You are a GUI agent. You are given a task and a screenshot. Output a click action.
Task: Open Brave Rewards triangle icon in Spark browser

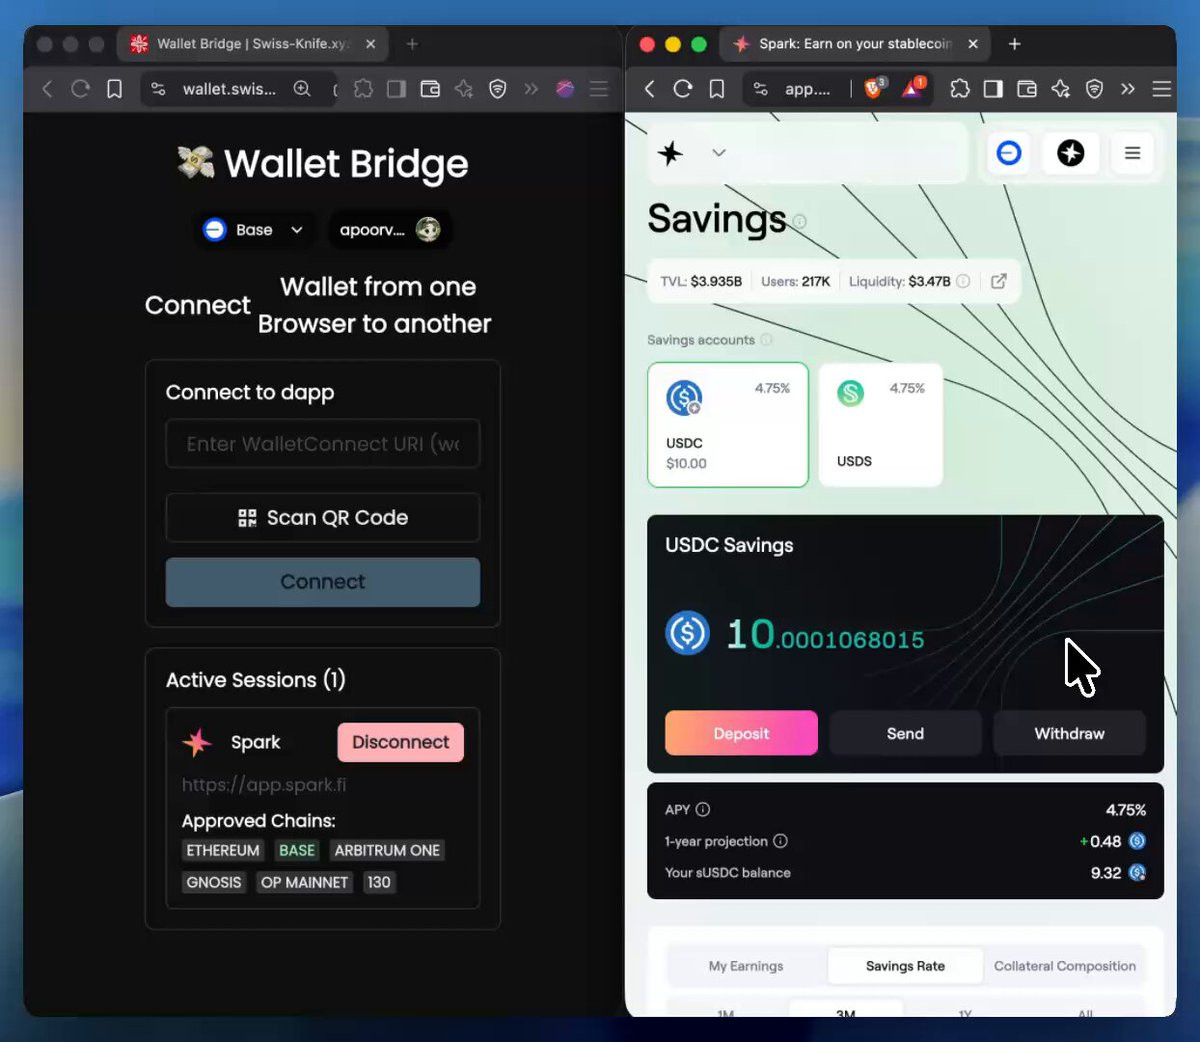(912, 88)
